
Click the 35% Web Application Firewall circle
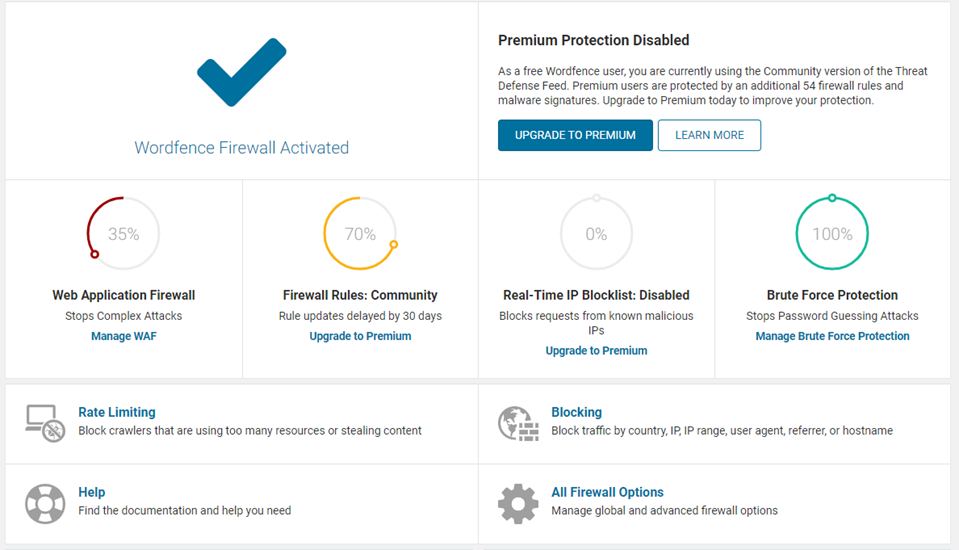[123, 234]
